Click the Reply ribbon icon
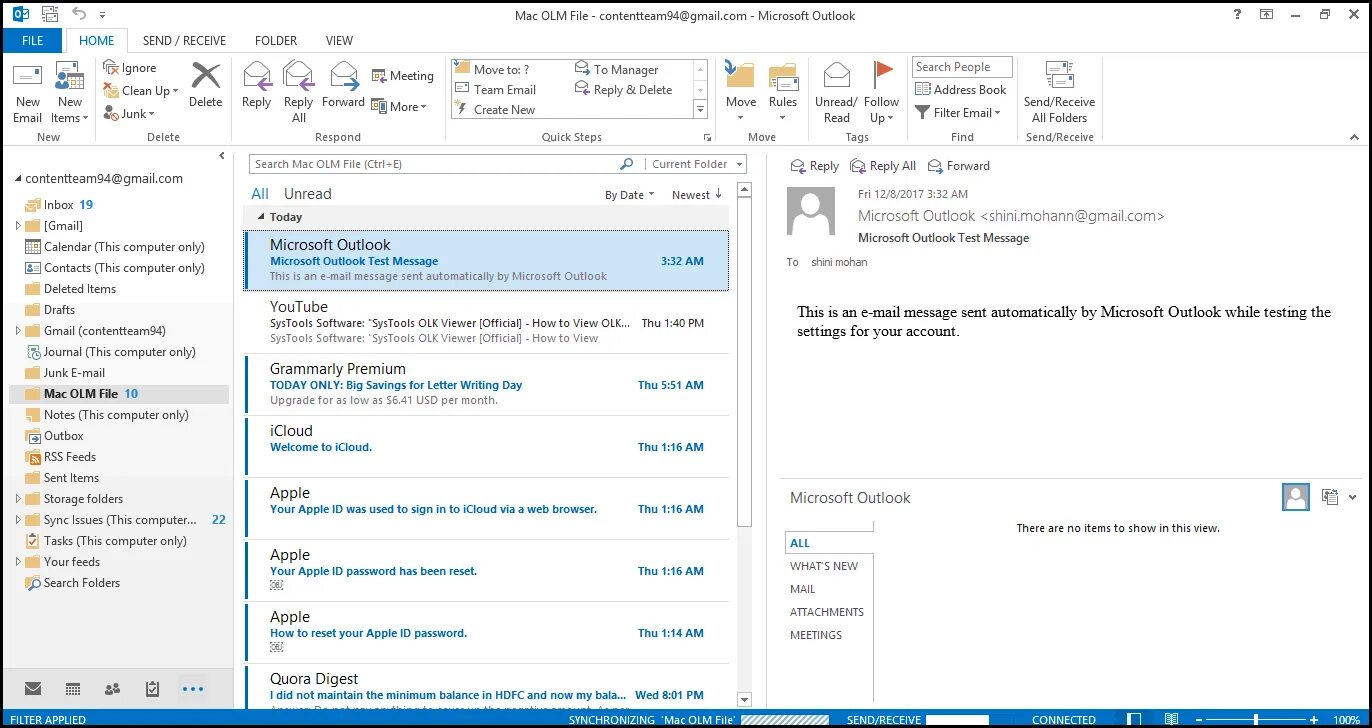Viewport: 1372px width, 728px height. pos(257,77)
